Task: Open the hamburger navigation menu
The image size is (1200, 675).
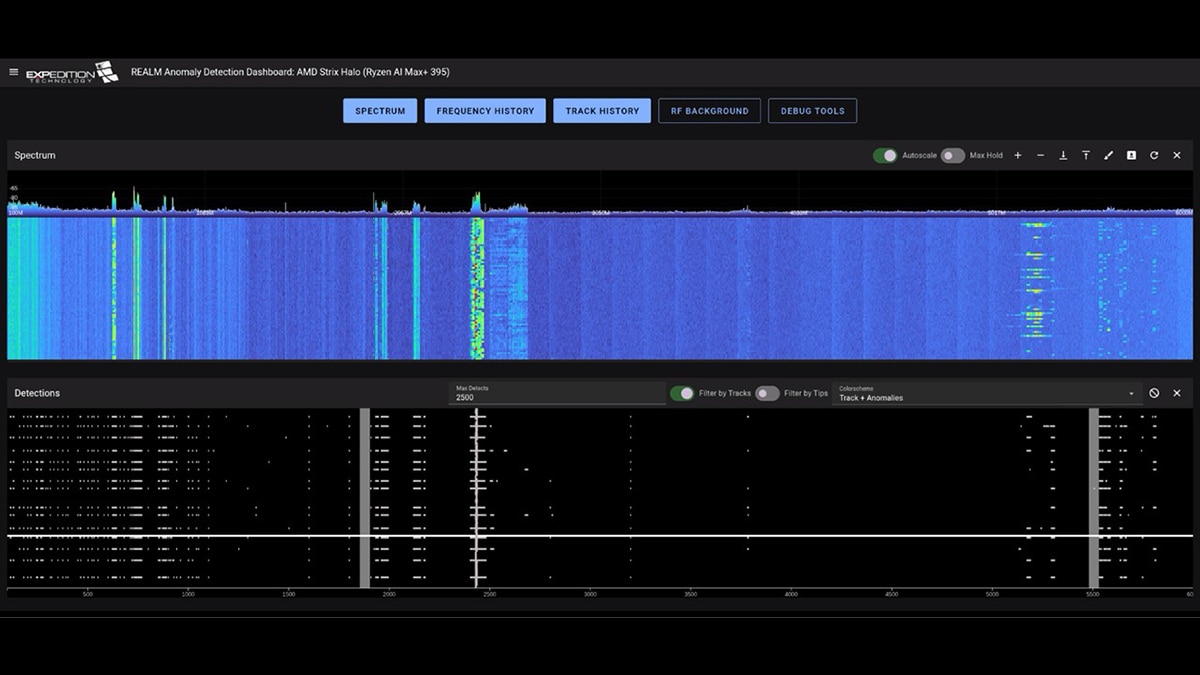Action: [13, 72]
